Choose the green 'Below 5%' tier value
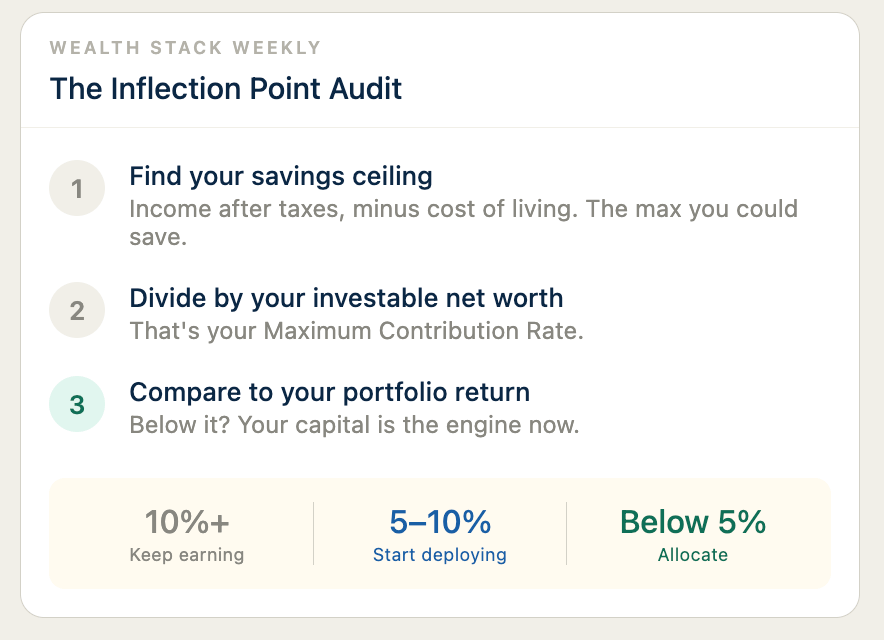Viewport: 884px width, 640px height. pos(693,522)
